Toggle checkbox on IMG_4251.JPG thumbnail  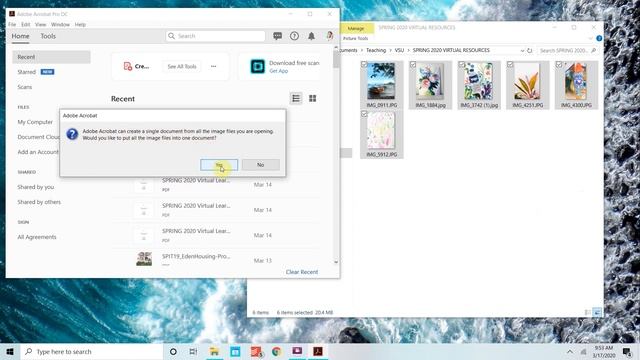[510, 64]
